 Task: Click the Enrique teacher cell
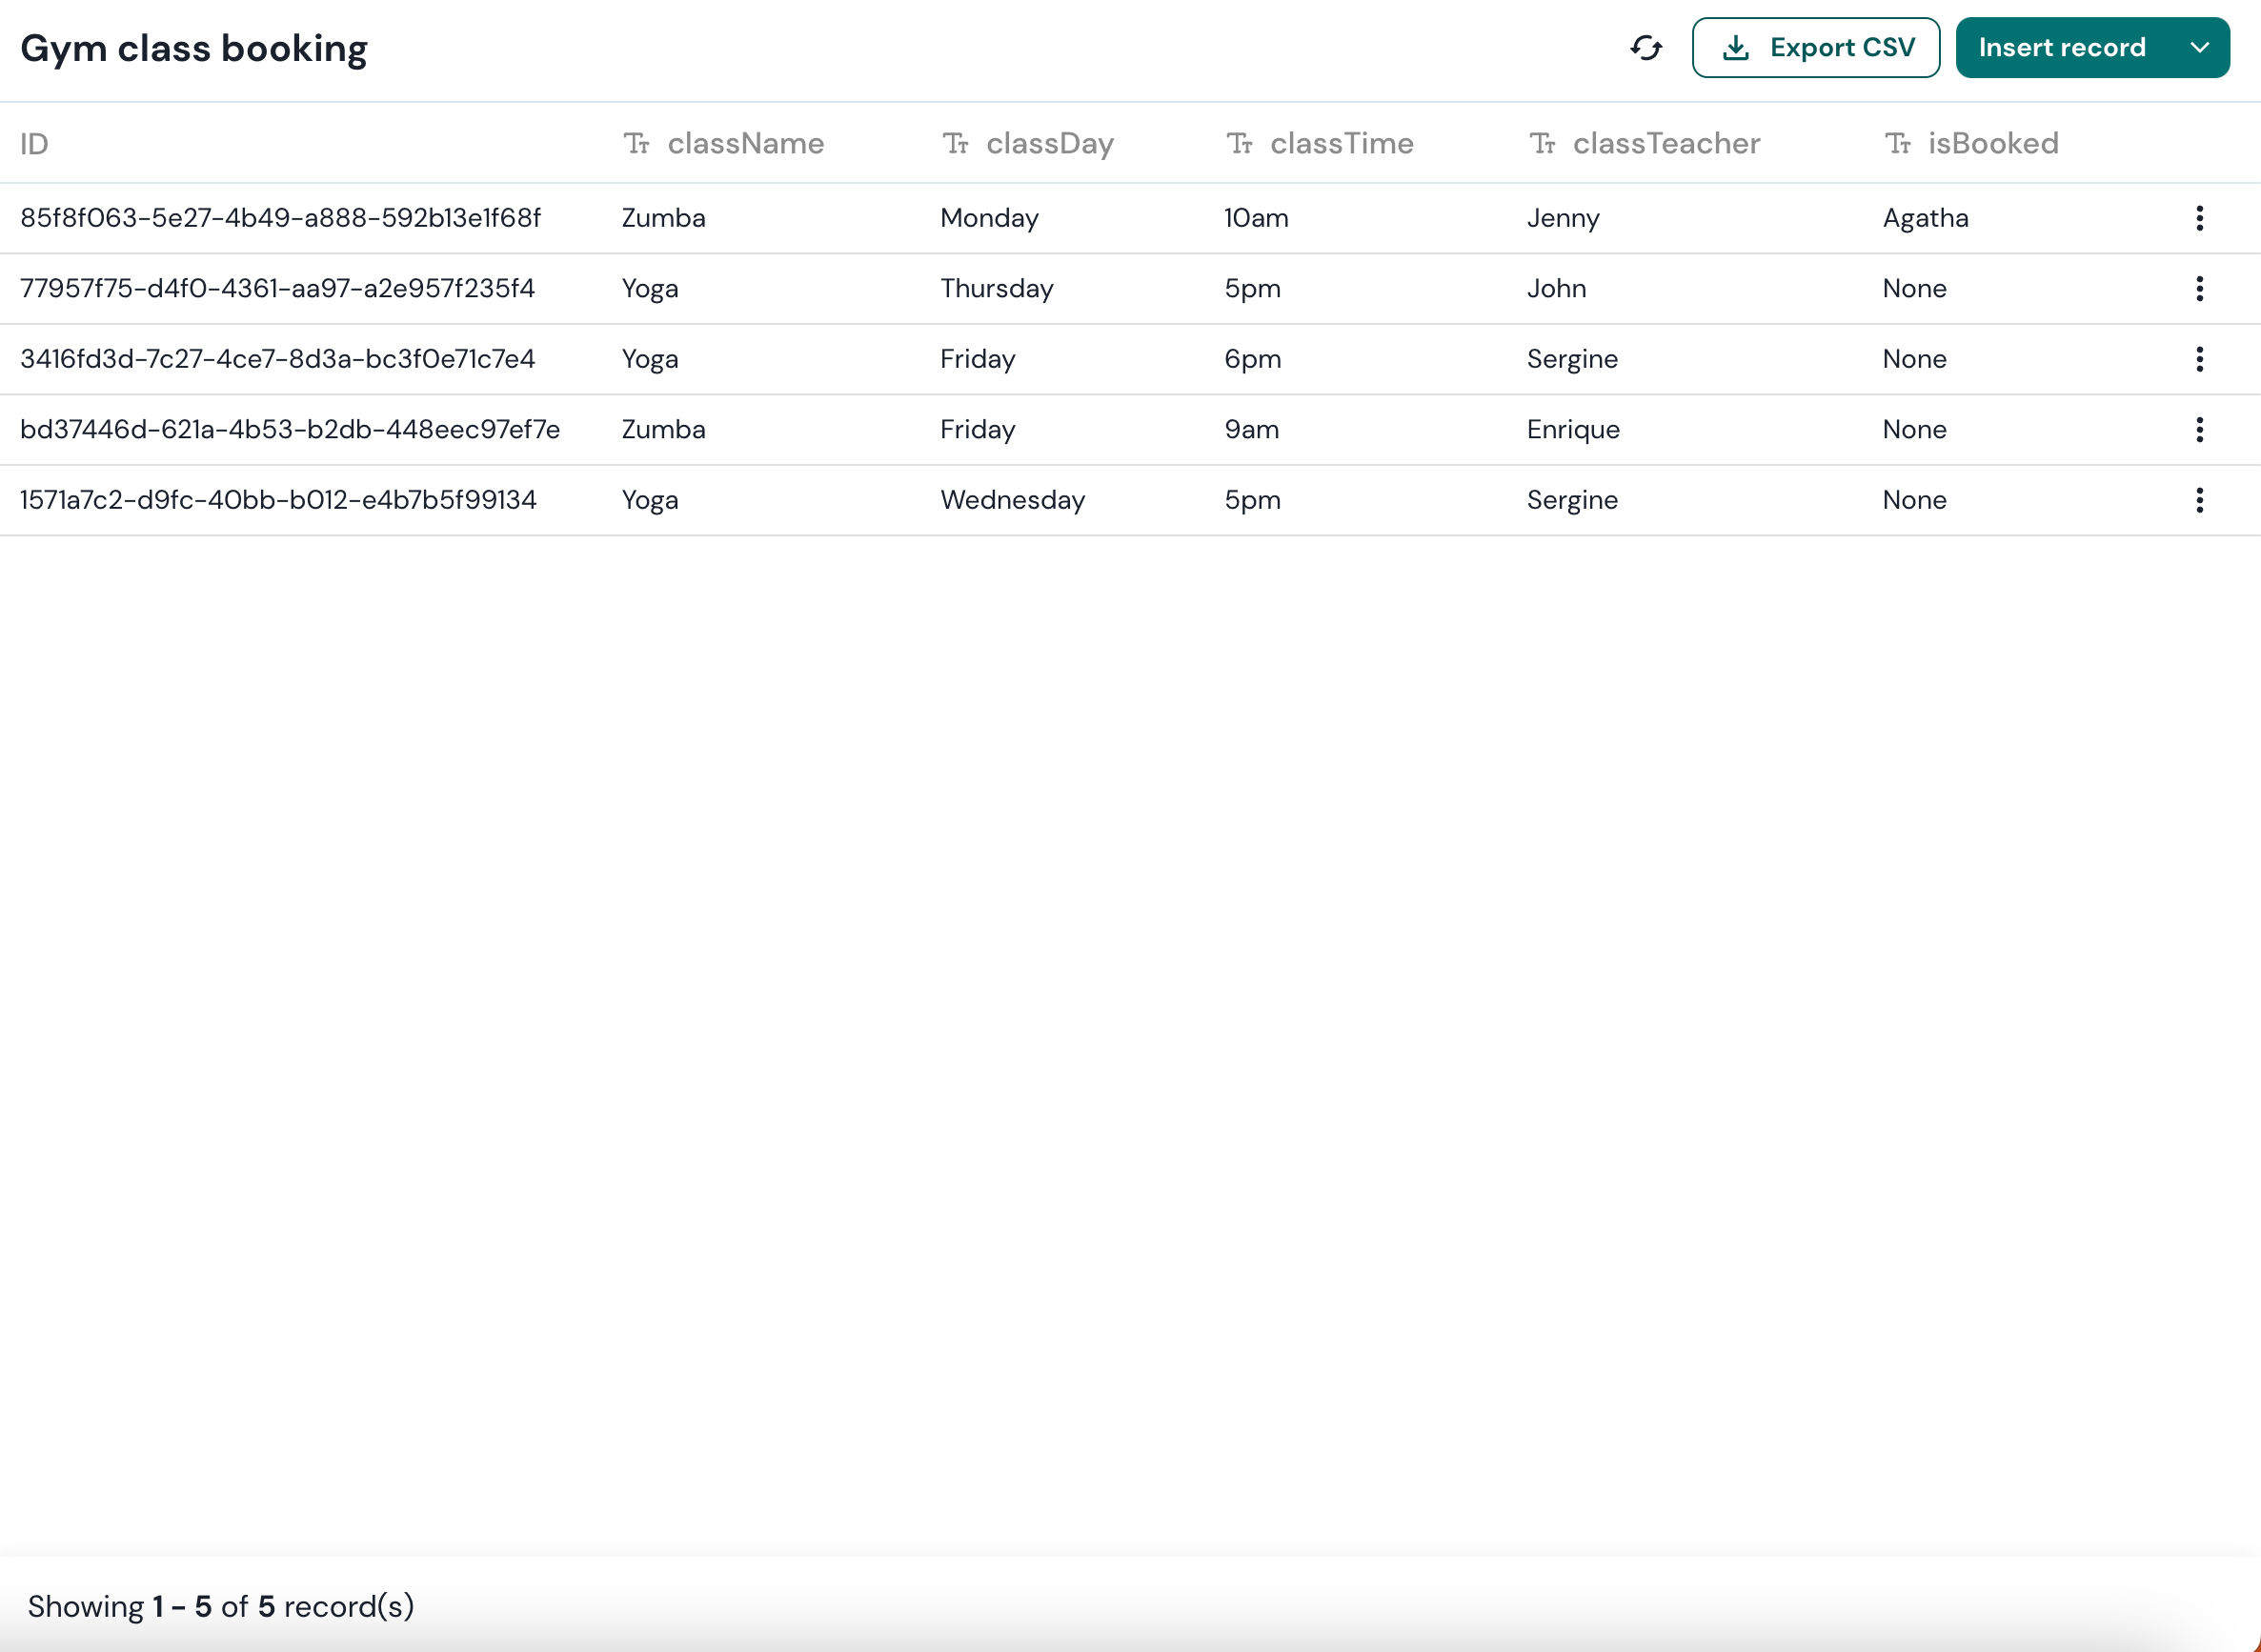tap(1572, 430)
